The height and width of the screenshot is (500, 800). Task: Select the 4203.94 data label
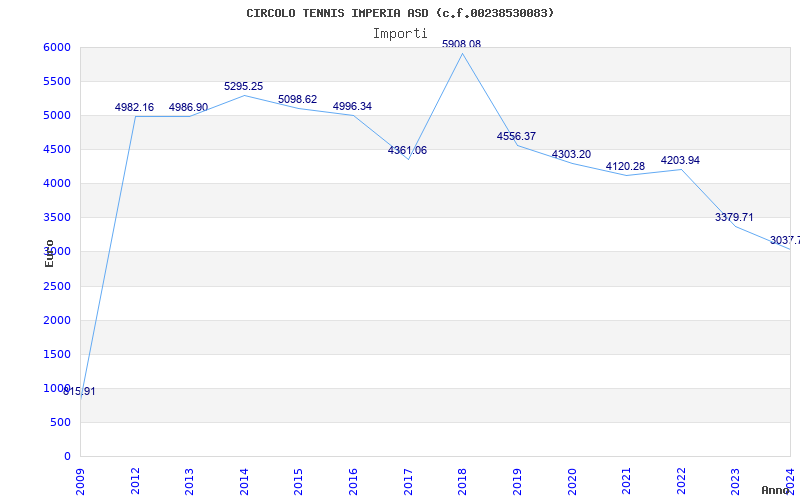tap(680, 161)
